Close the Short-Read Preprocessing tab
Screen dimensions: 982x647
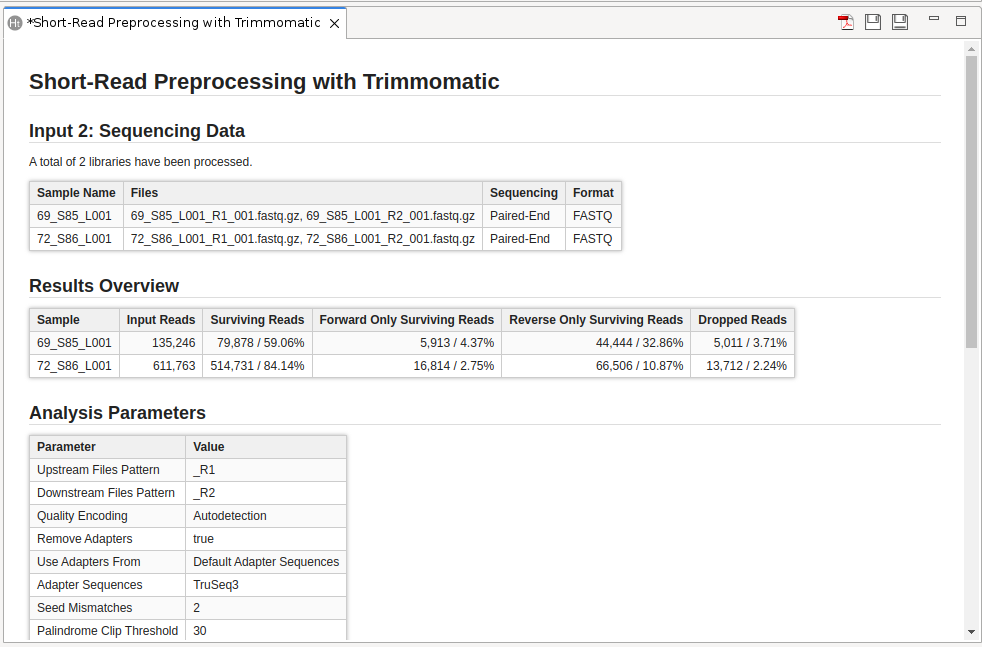(x=335, y=23)
